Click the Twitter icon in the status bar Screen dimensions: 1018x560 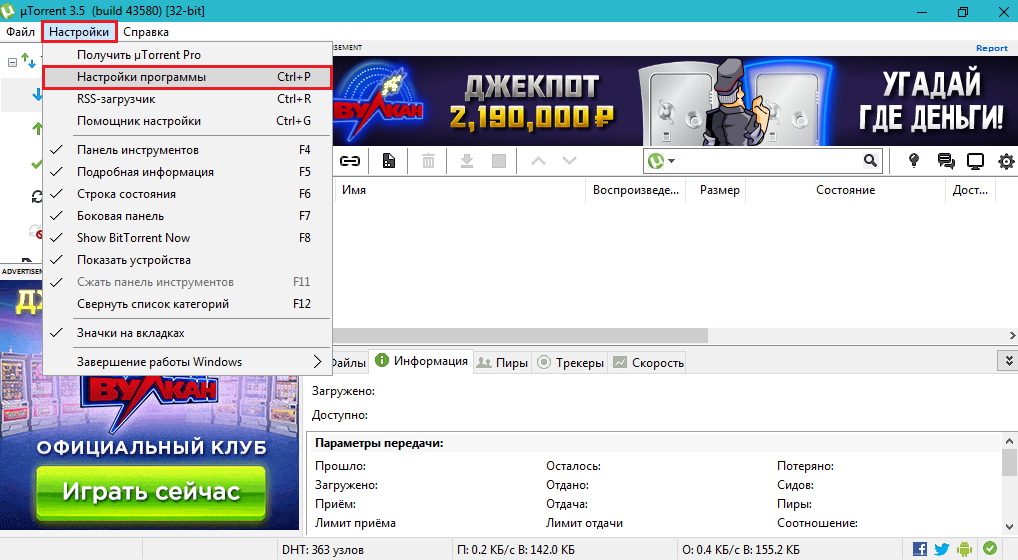click(942, 549)
